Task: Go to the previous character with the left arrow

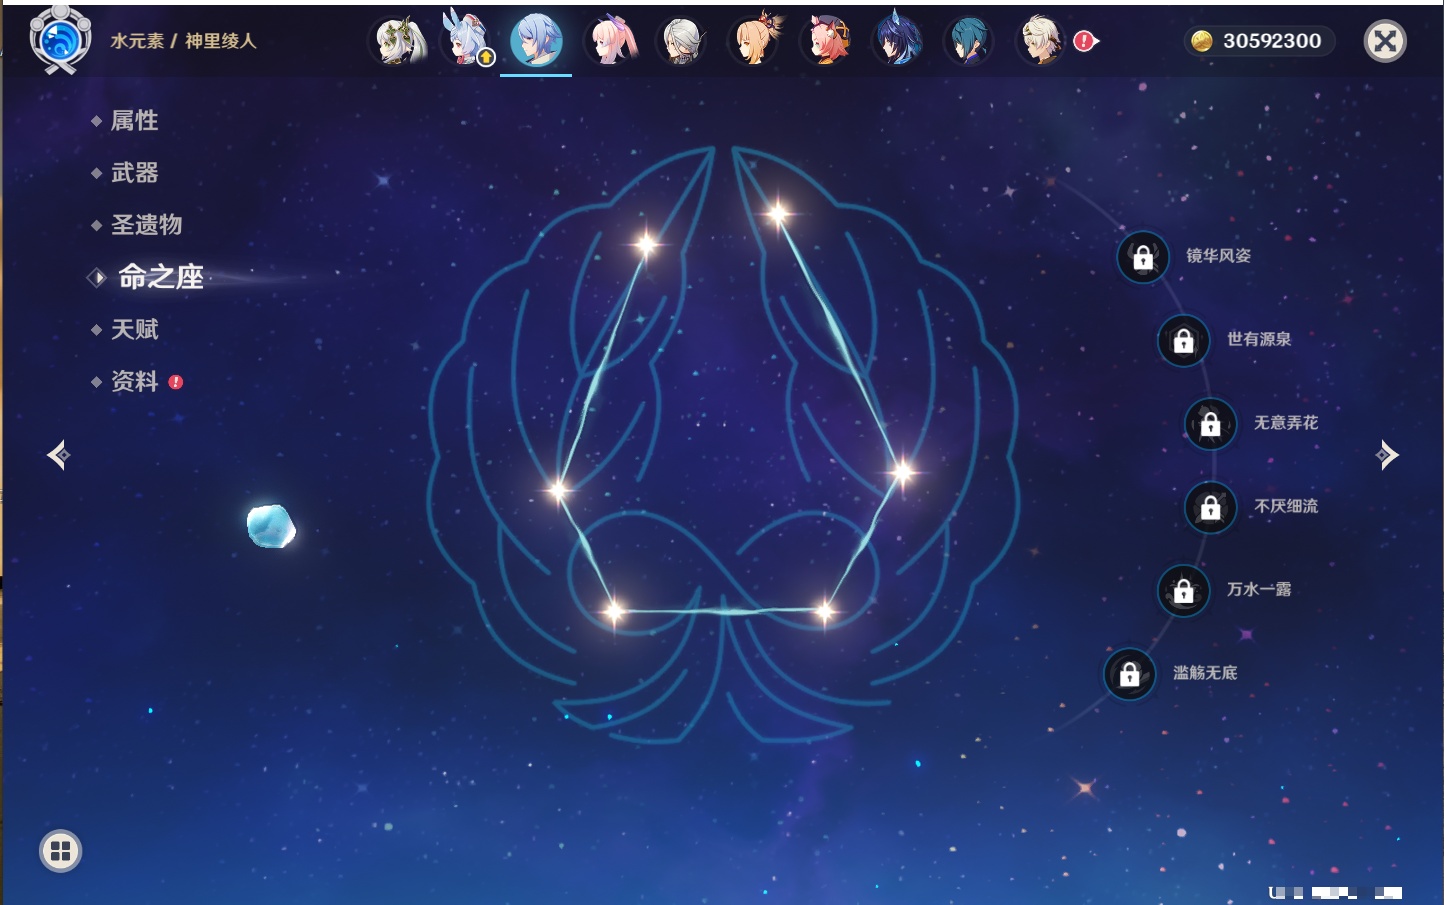Action: pos(58,455)
